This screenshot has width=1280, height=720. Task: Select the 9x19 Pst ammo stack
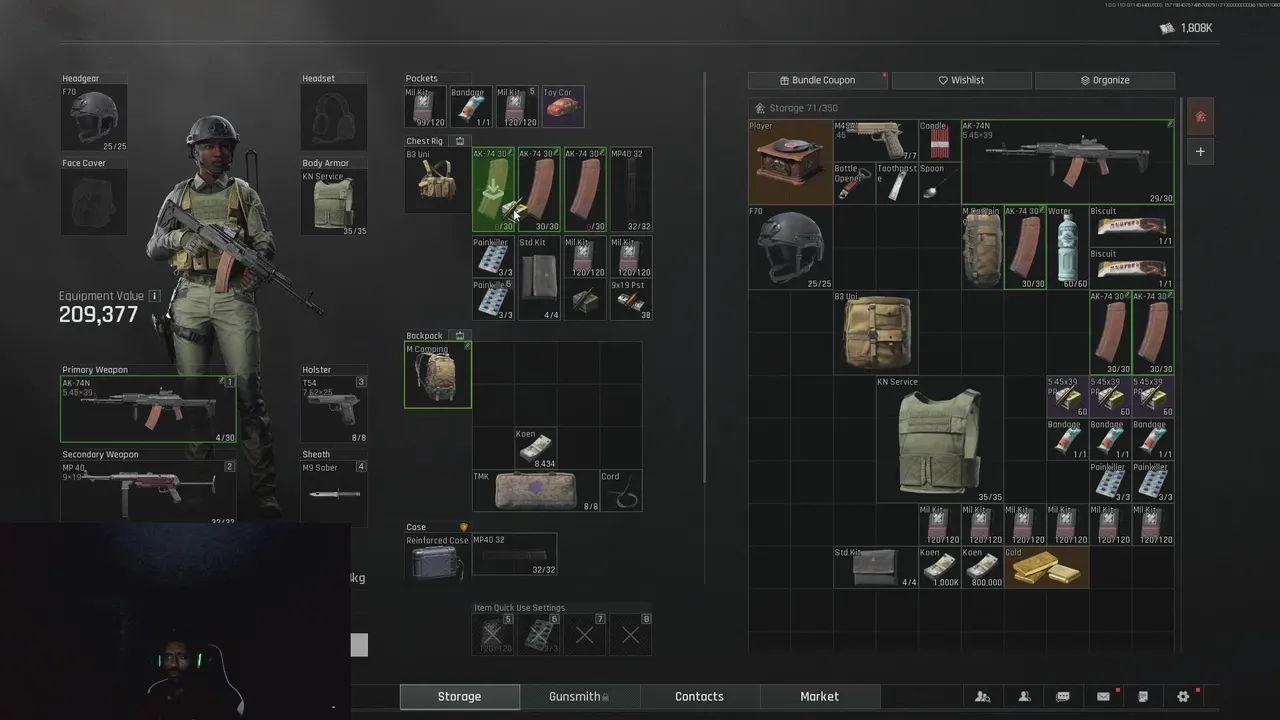click(631, 300)
